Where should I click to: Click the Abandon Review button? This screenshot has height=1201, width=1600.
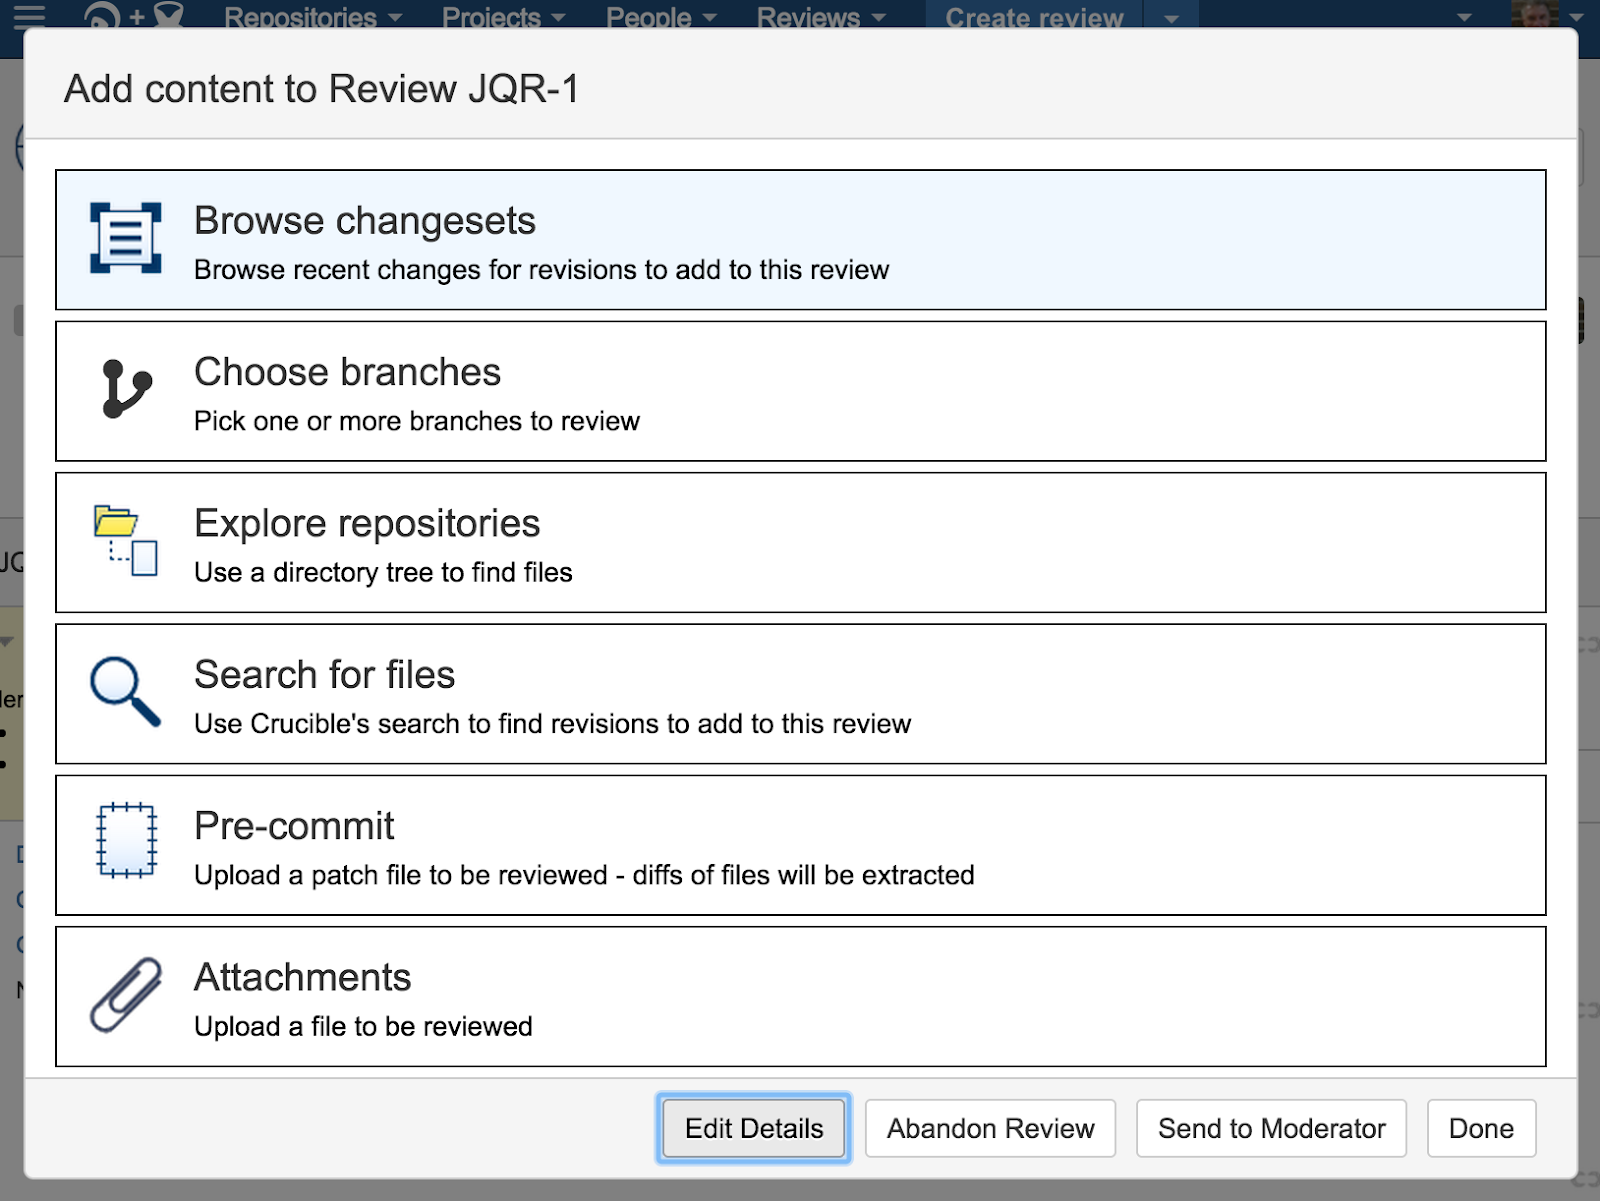pos(990,1128)
